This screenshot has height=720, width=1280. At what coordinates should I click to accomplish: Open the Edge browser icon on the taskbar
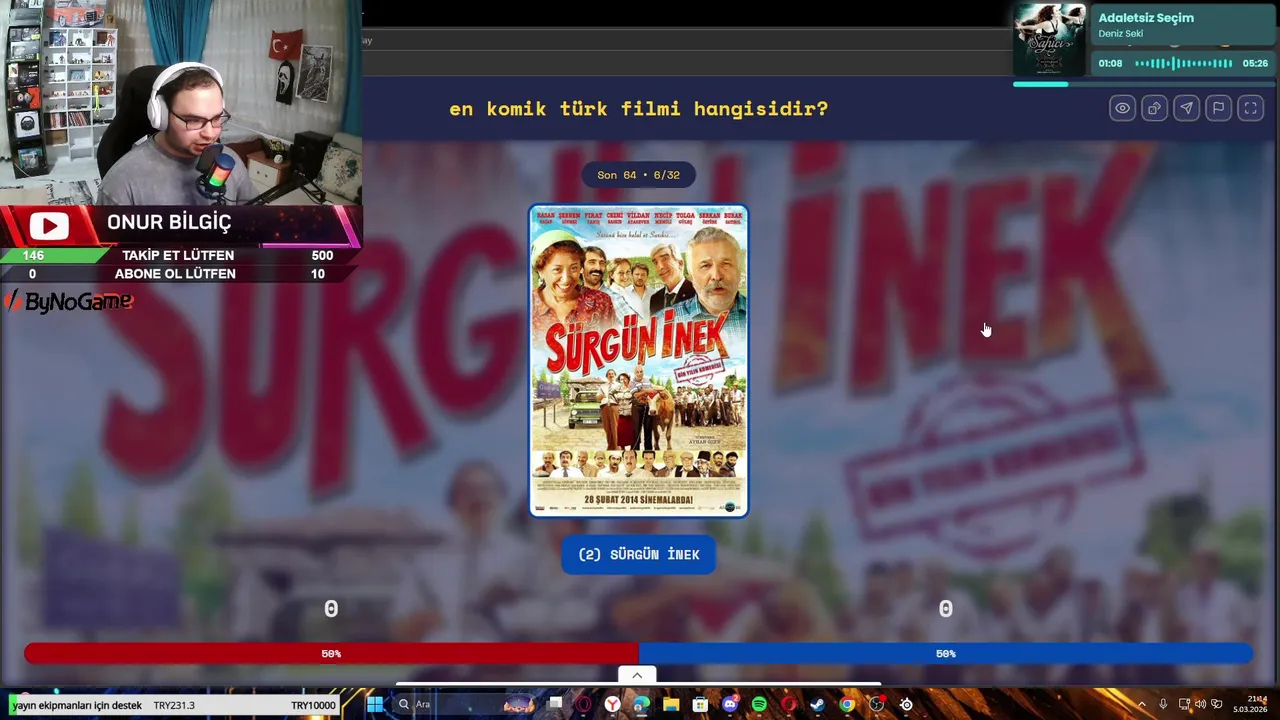coord(641,705)
